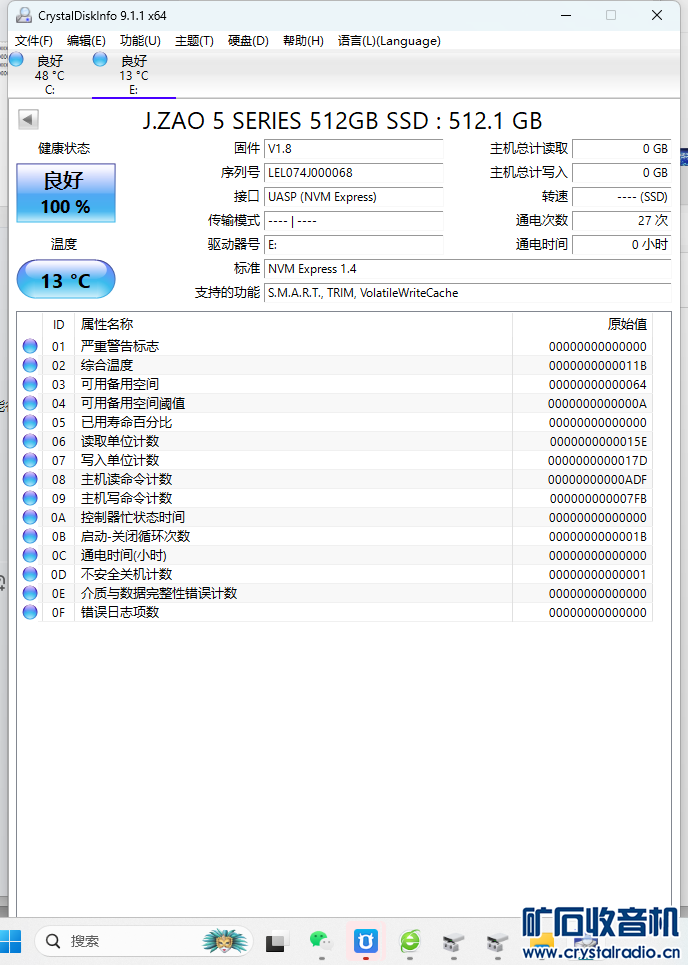Select raw value 00000000000064
This screenshot has width=688, height=965.
[x=598, y=385]
